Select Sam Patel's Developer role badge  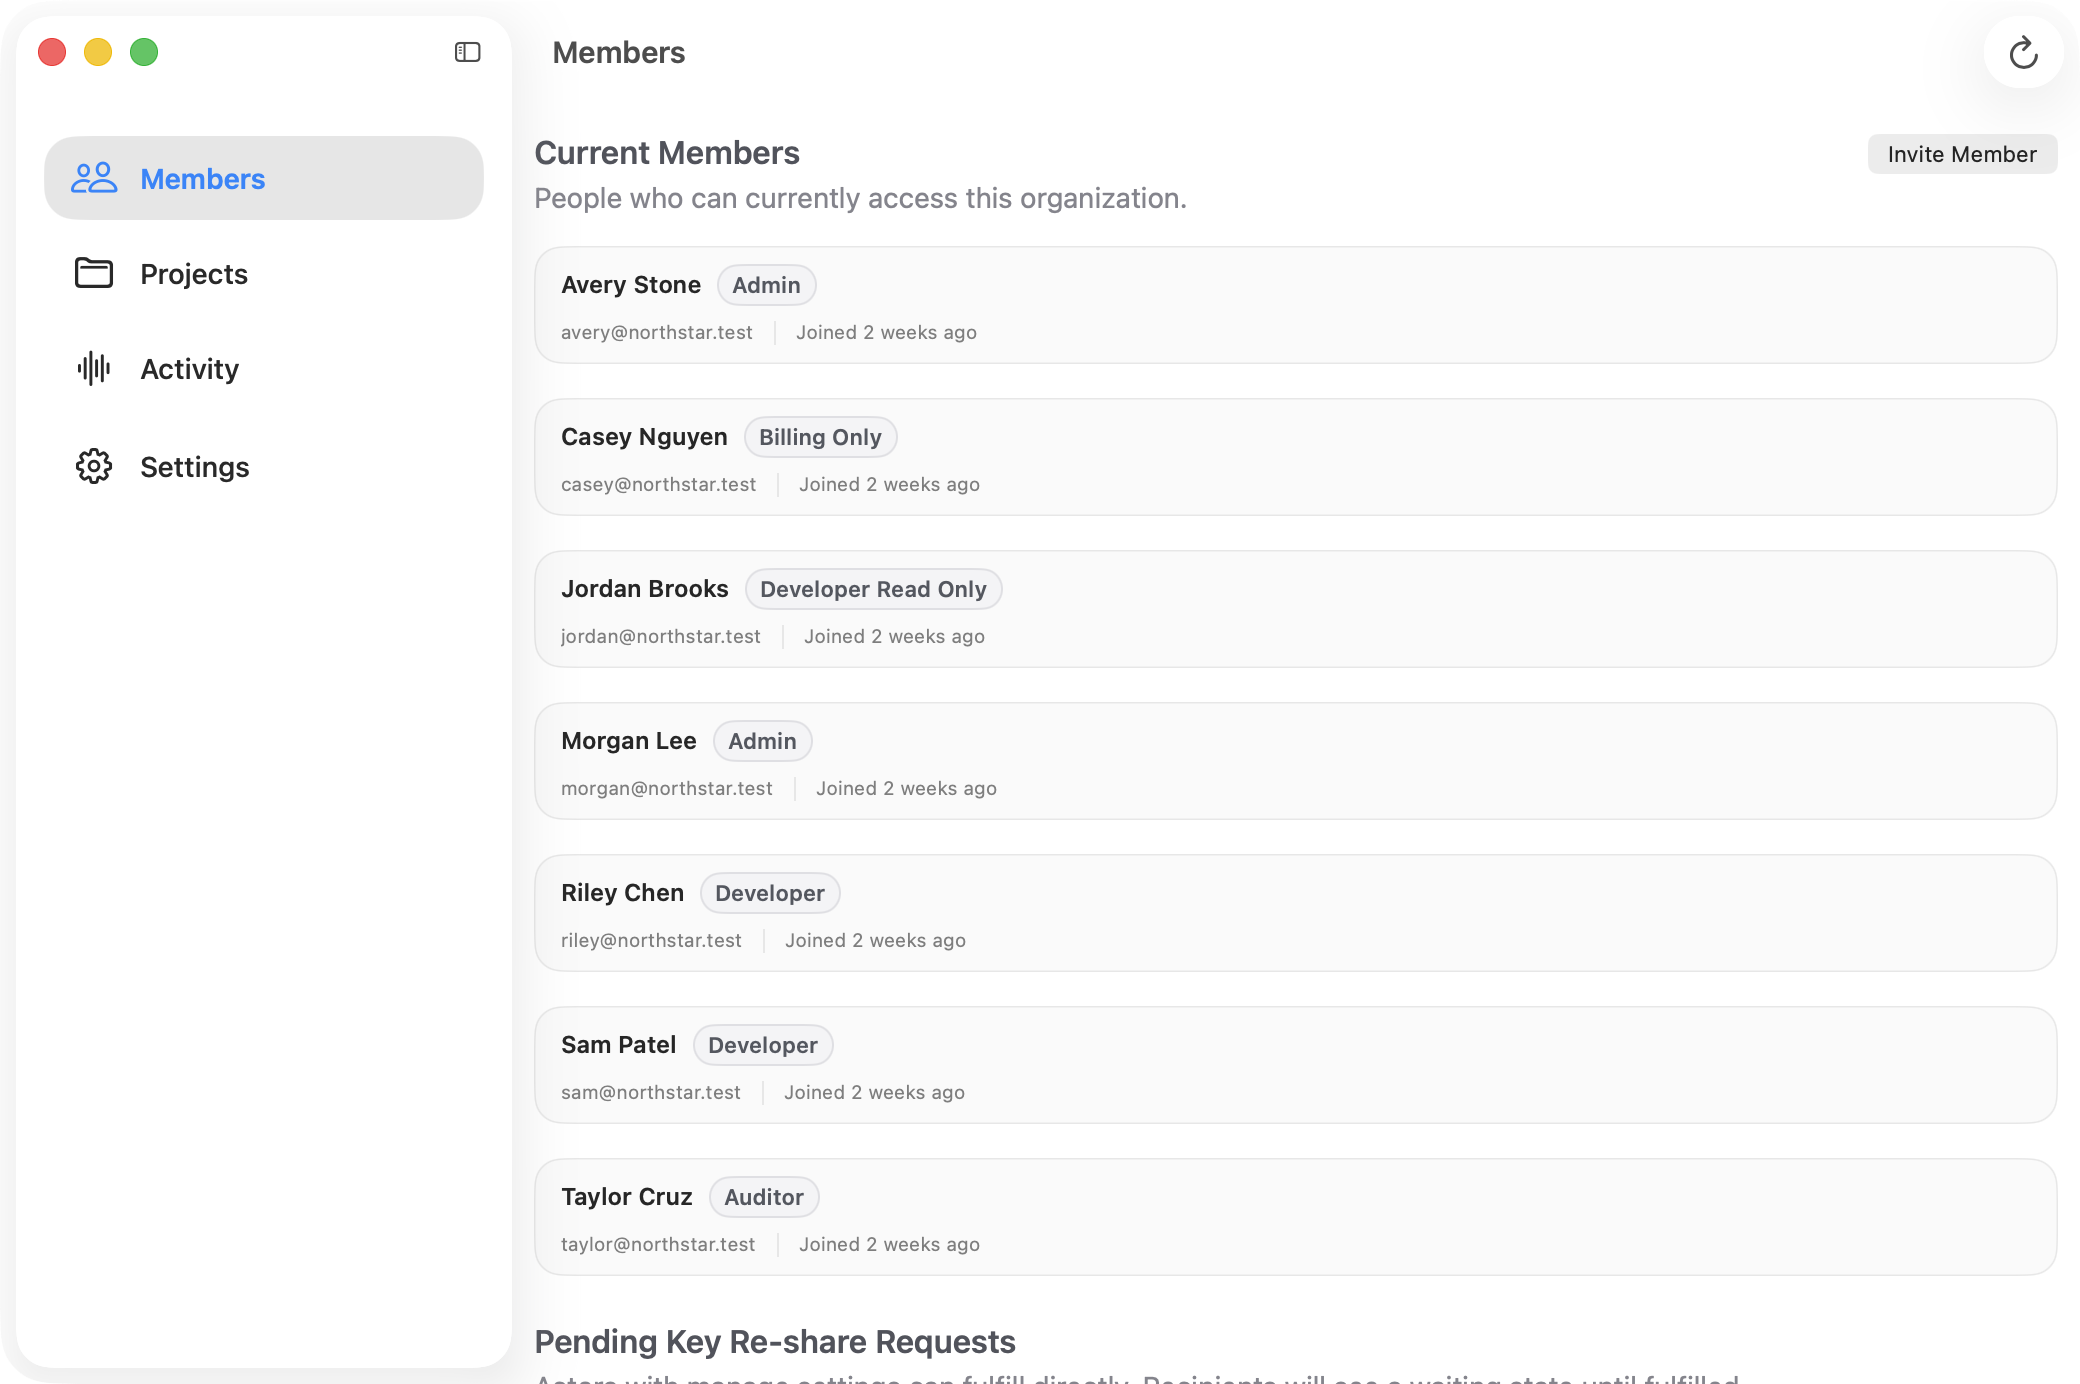[x=763, y=1045]
